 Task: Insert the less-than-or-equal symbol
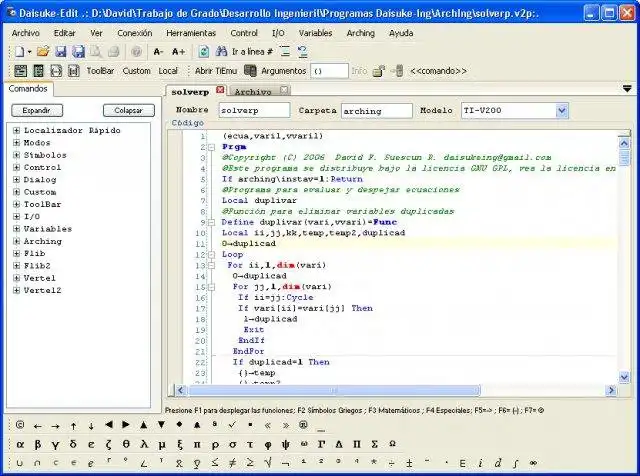point(215,463)
